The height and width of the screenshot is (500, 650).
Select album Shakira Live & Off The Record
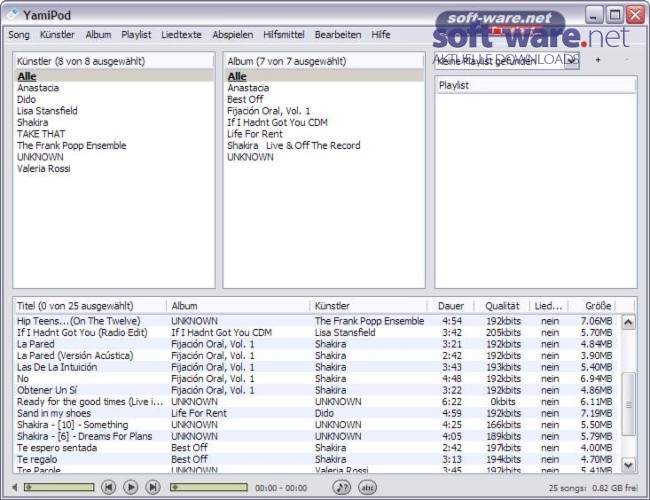324,146
